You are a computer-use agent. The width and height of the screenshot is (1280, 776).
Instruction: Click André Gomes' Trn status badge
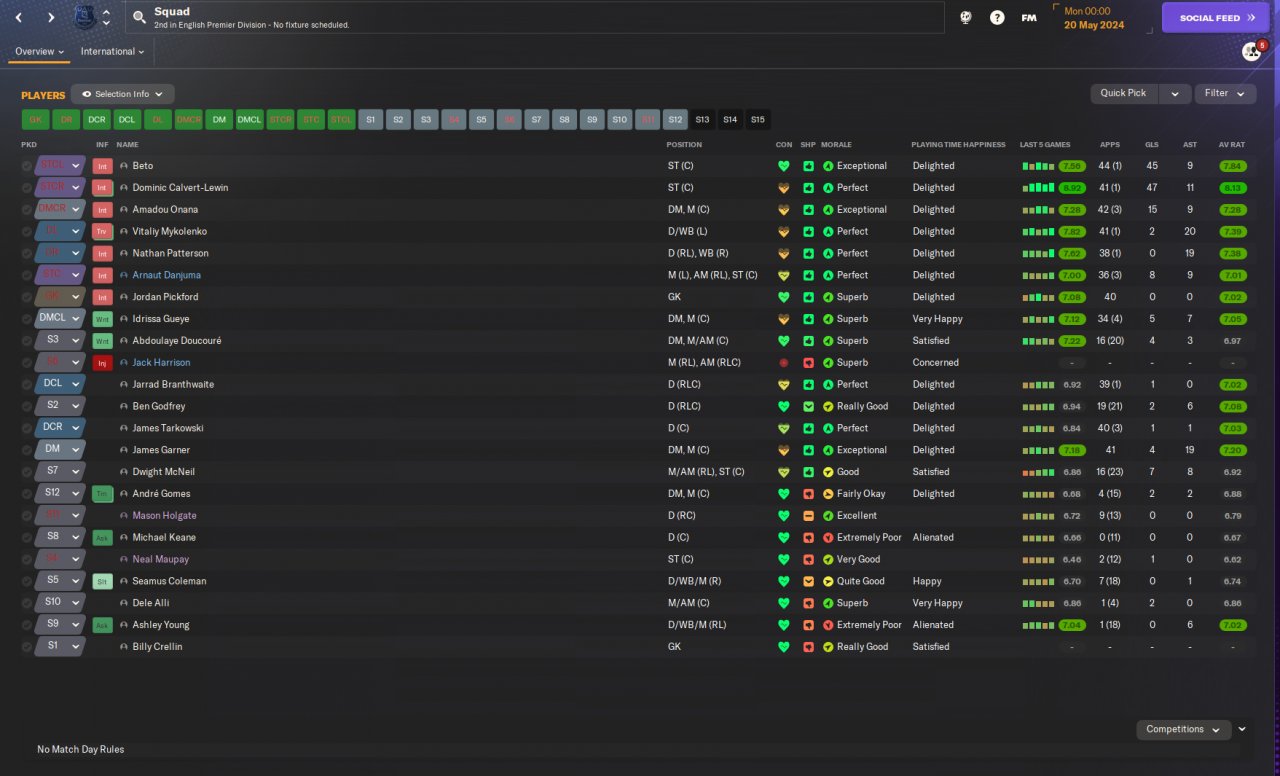pos(102,494)
